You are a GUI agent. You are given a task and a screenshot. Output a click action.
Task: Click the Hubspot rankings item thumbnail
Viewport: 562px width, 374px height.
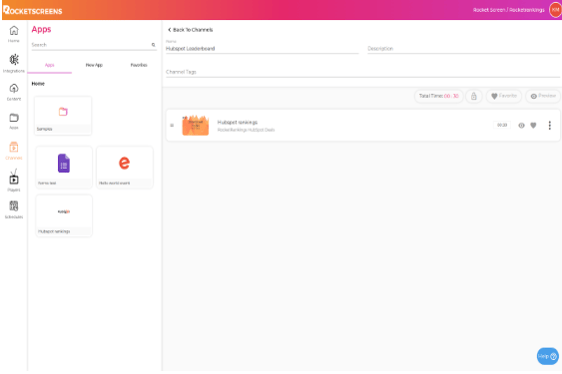pos(195,125)
